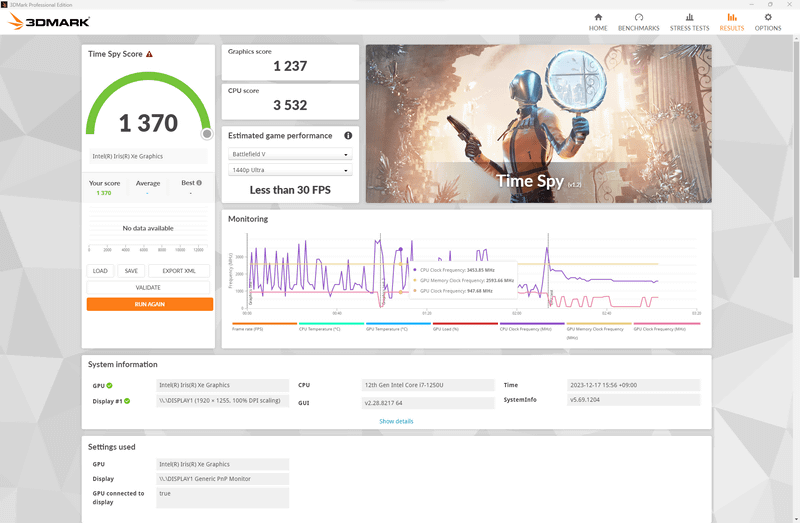Click the Average column header

148,183
